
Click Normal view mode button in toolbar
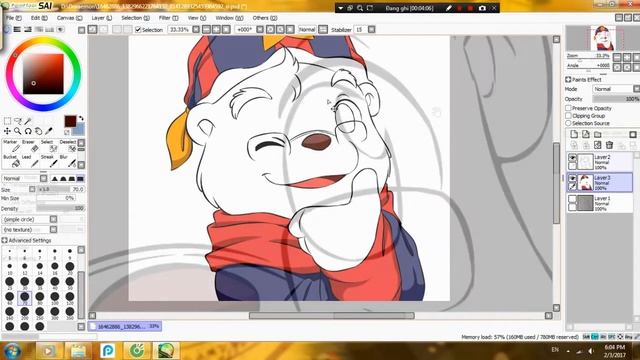point(307,29)
